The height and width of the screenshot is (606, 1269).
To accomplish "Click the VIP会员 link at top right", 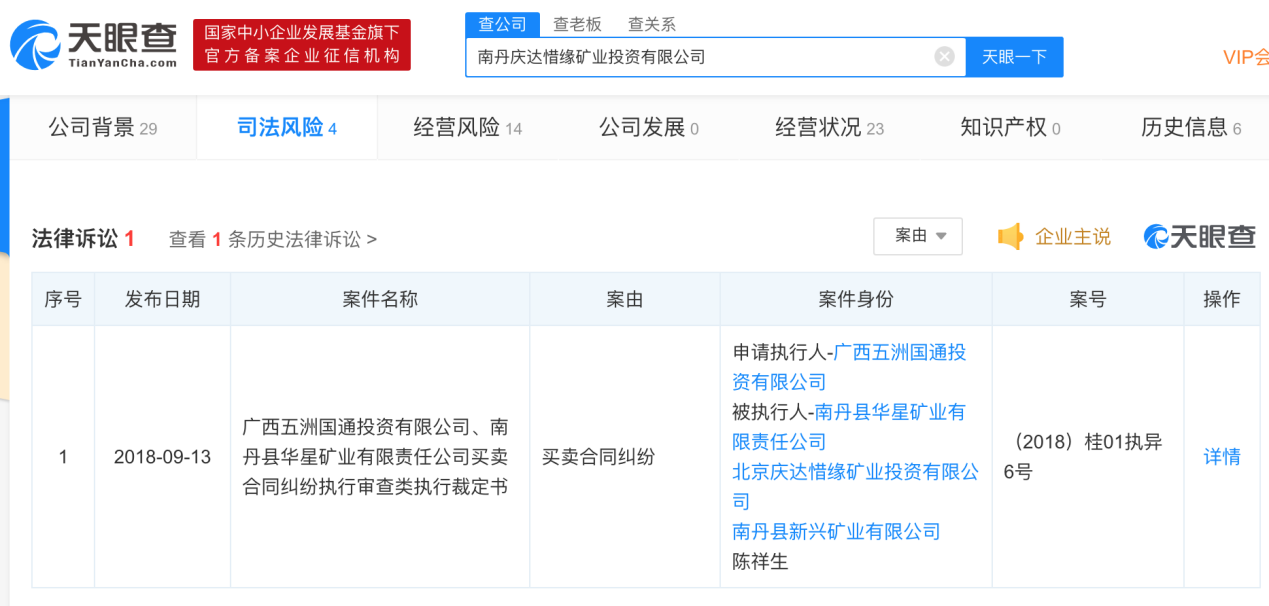I will pyautogui.click(x=1246, y=57).
